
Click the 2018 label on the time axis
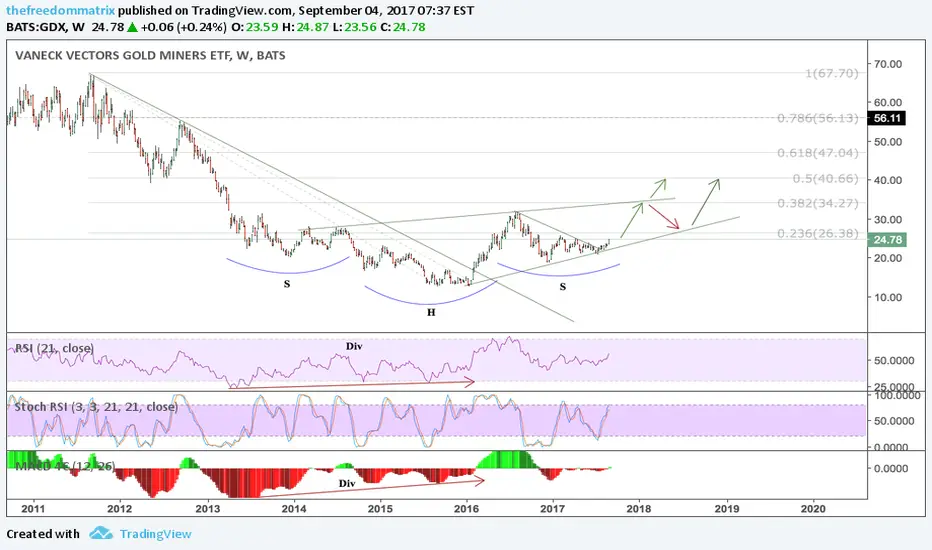pos(639,508)
